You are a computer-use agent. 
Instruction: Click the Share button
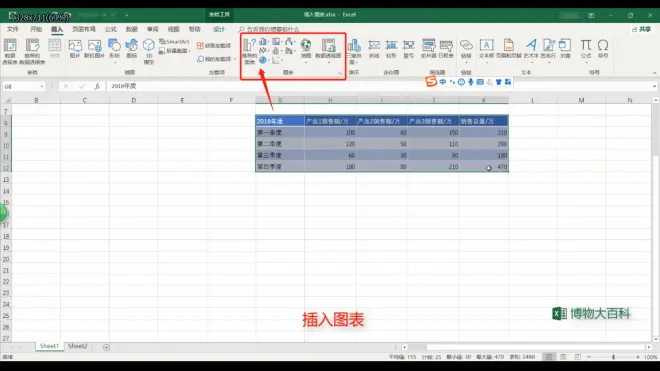click(641, 29)
